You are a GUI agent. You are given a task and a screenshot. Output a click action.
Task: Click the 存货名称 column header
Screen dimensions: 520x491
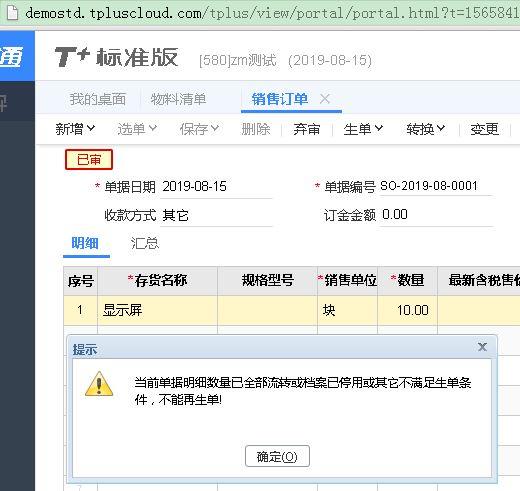157,281
